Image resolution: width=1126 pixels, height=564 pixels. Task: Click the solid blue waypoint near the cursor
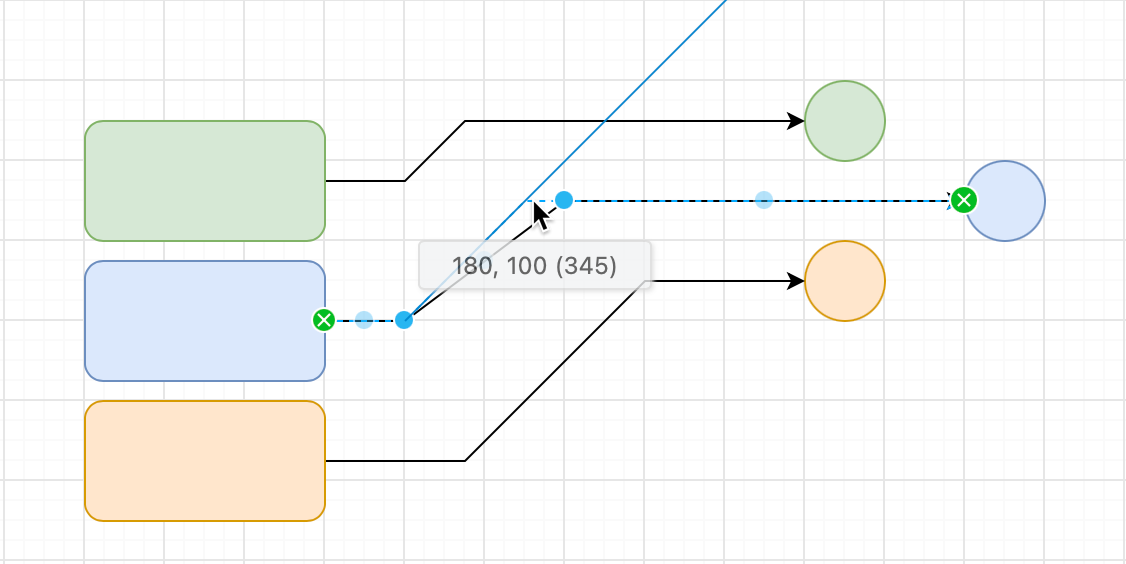564,200
